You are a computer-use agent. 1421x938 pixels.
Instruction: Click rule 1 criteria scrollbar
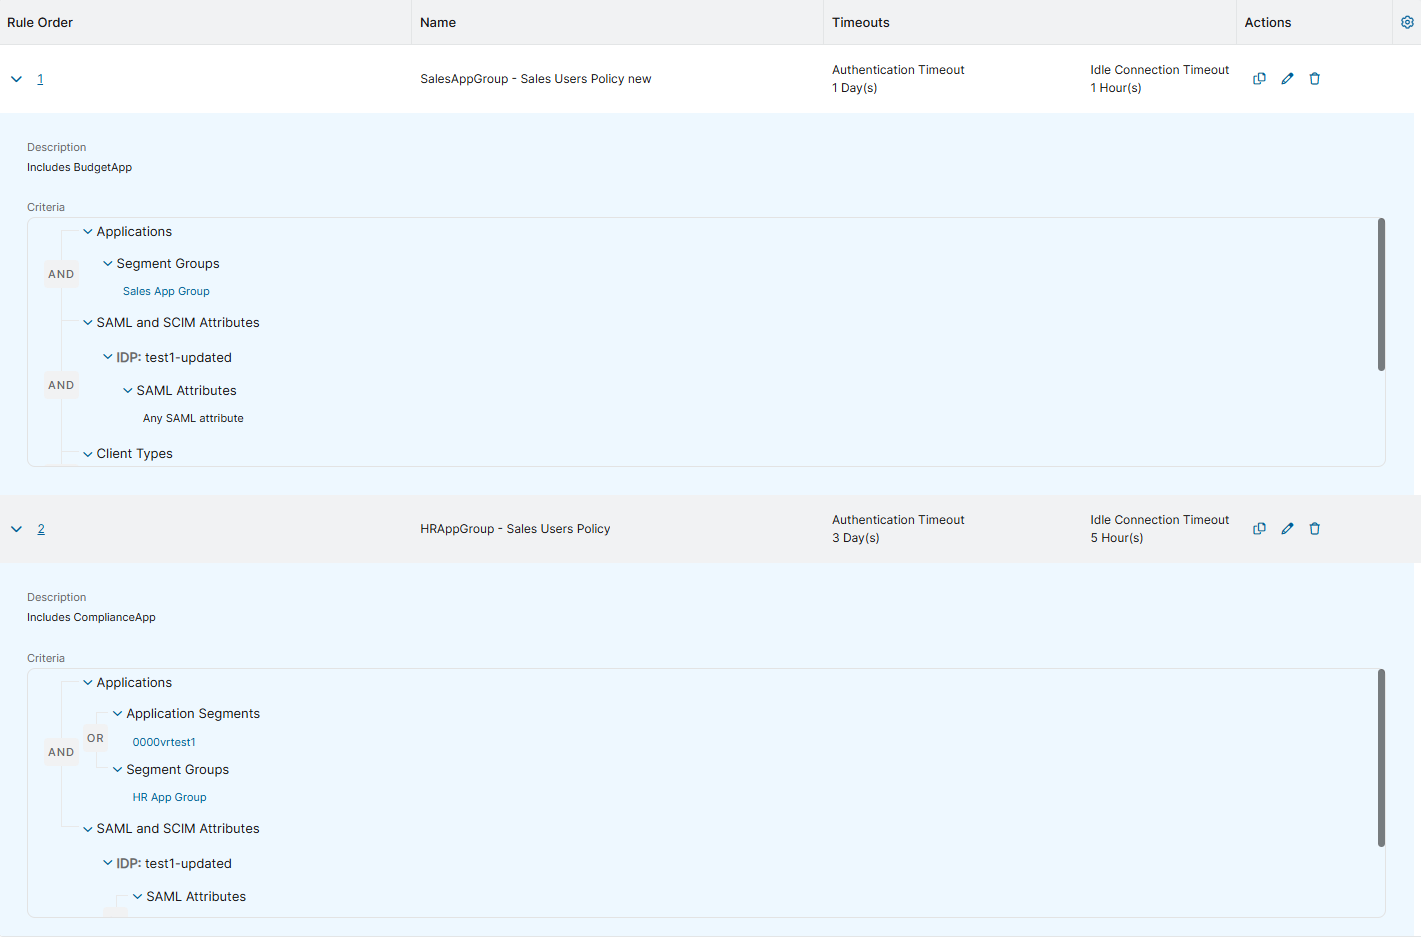tap(1381, 295)
